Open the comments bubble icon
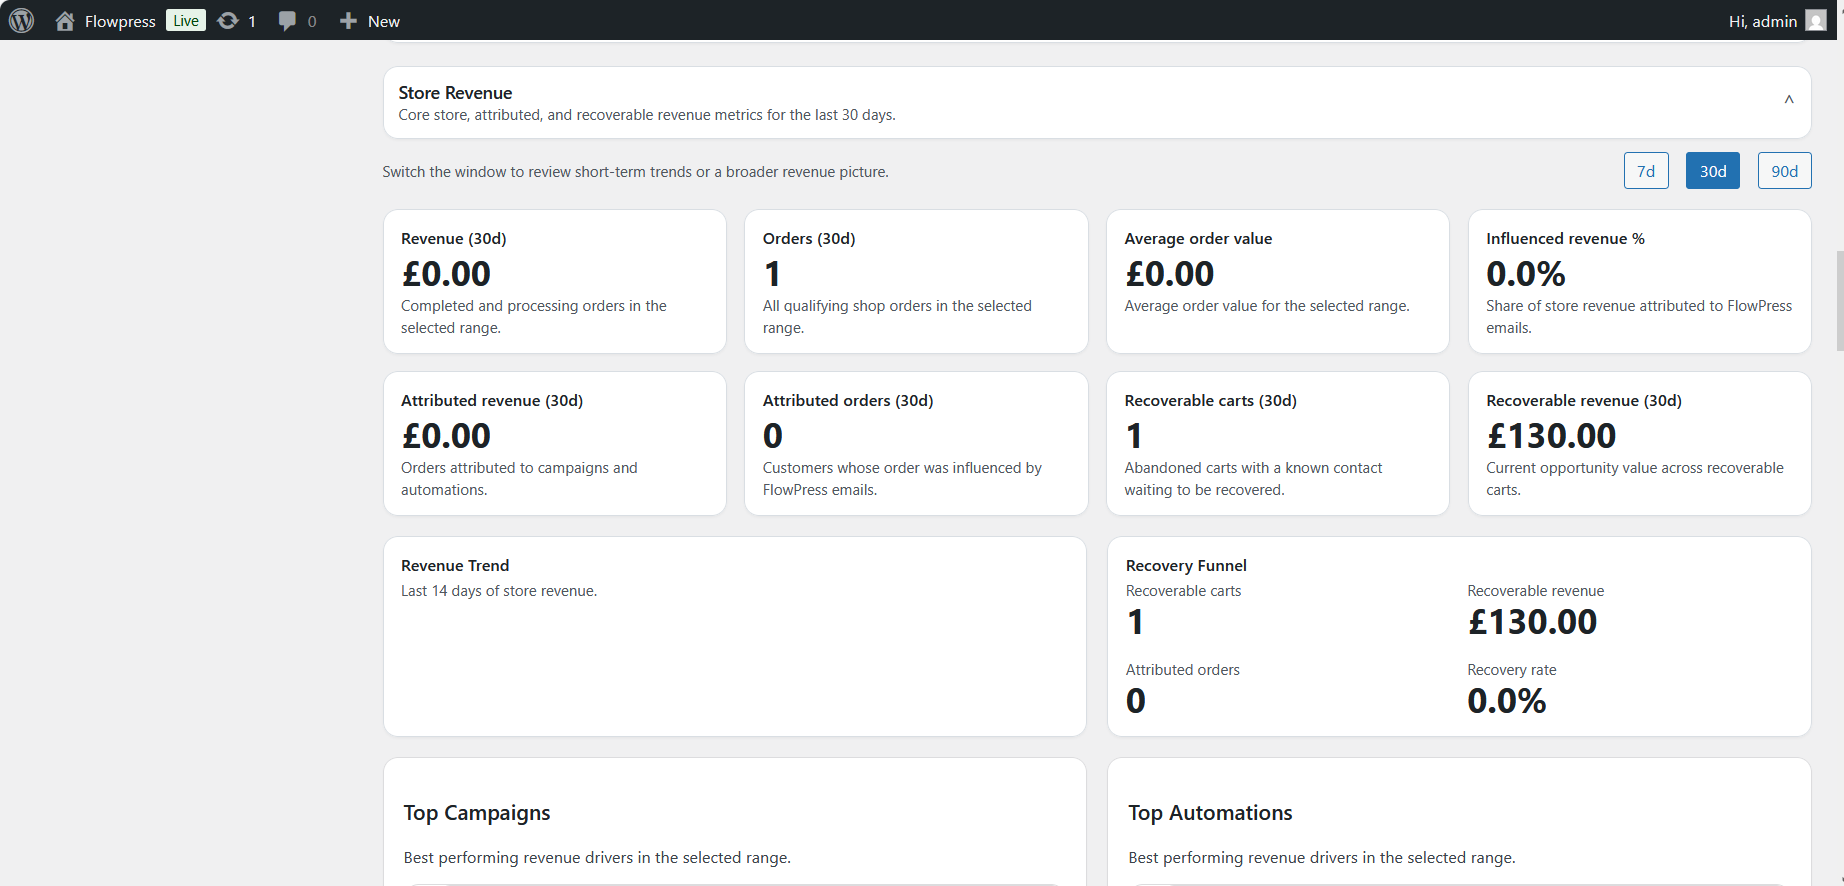This screenshot has height=886, width=1844. [x=287, y=21]
